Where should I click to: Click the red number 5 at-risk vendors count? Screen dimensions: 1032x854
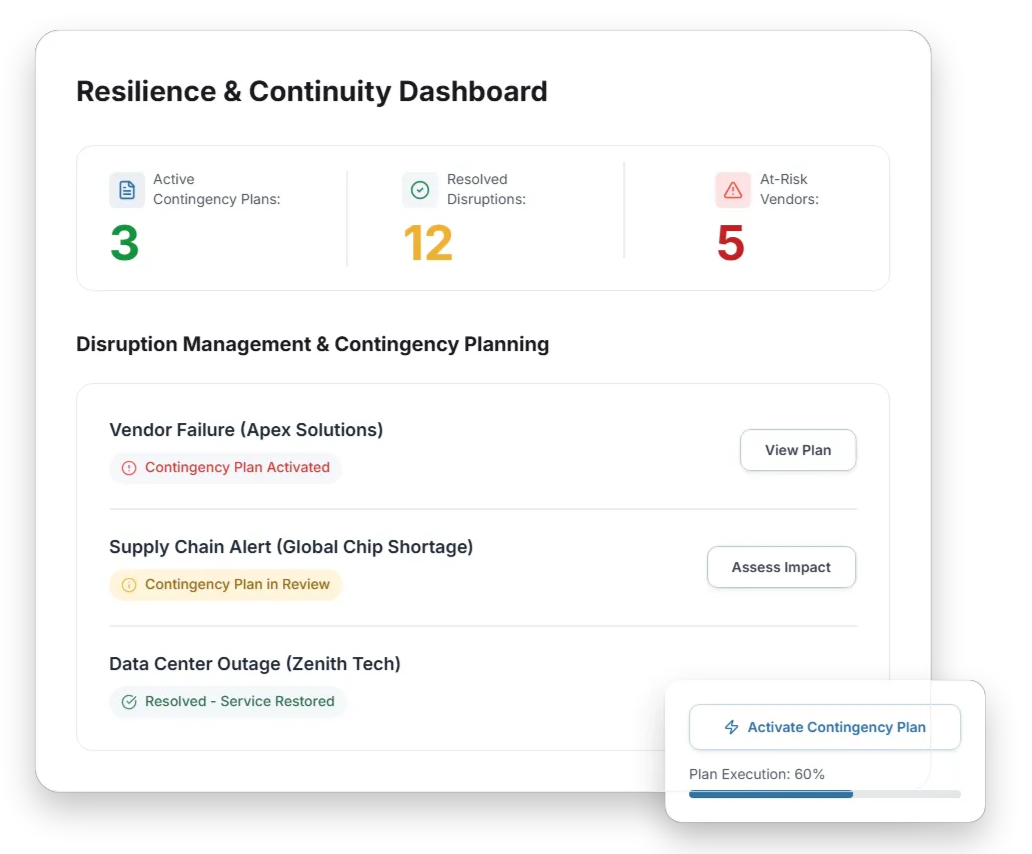[731, 243]
